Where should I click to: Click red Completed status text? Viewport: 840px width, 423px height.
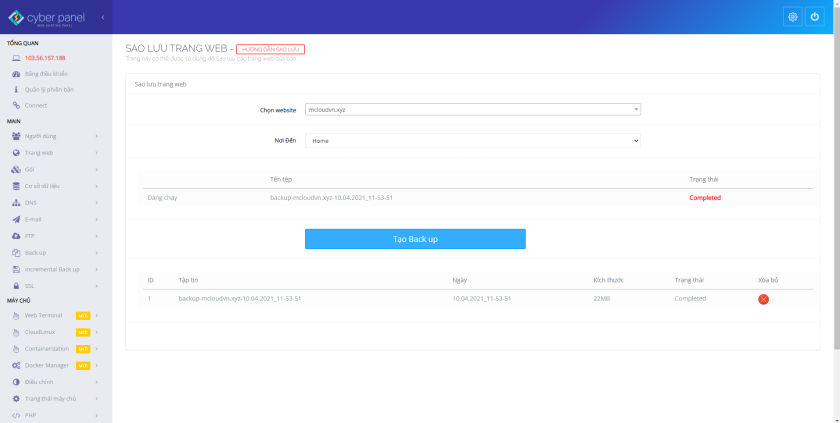coord(705,198)
